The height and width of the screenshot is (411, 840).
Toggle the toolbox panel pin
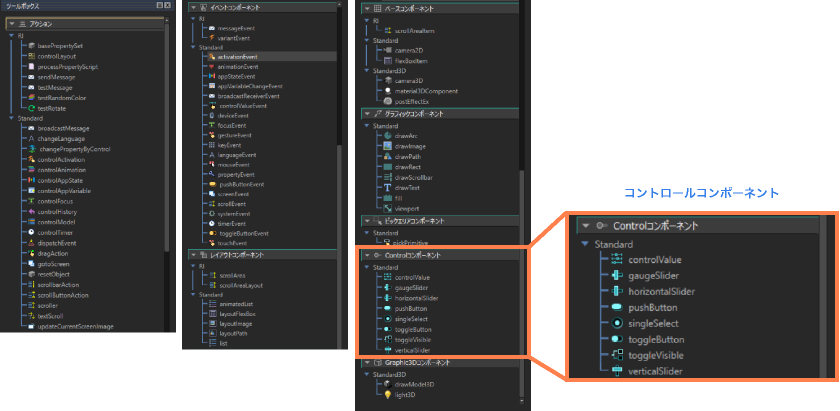[161, 6]
